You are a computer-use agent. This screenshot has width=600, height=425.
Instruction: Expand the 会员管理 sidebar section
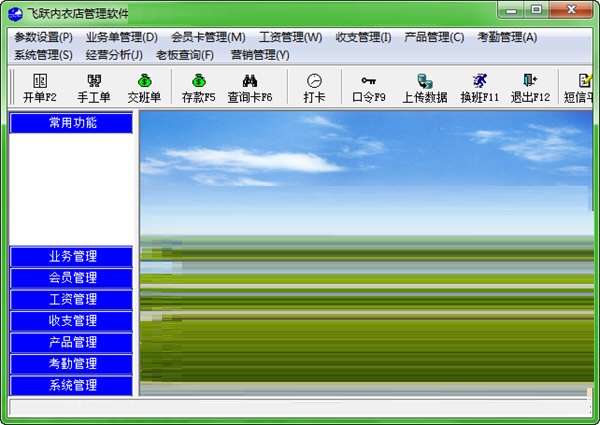[71, 278]
